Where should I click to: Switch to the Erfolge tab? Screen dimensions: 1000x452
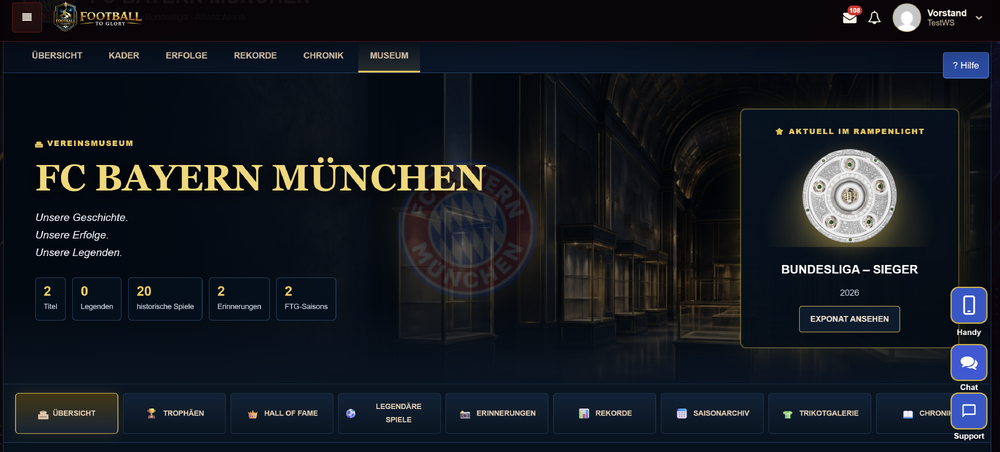[186, 56]
